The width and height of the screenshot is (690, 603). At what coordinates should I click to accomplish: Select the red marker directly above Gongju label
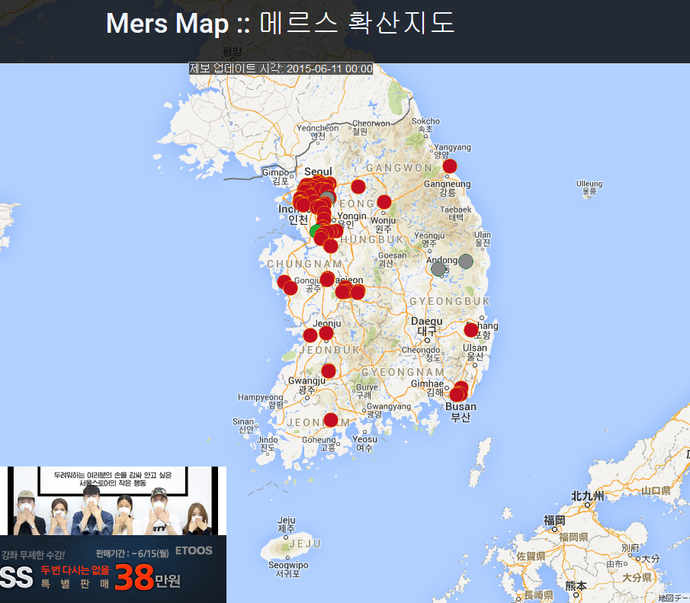point(327,279)
